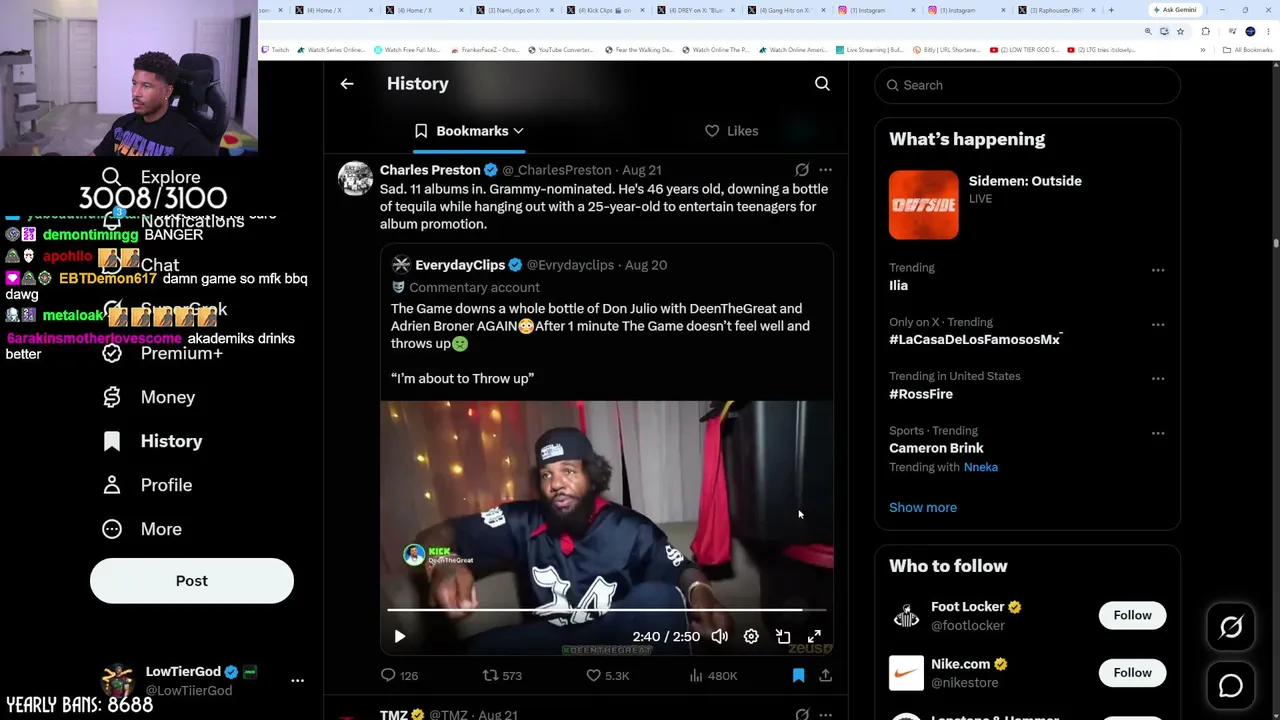Open EverydayClips quoted profile name
This screenshot has height=720, width=1280.
coord(460,265)
